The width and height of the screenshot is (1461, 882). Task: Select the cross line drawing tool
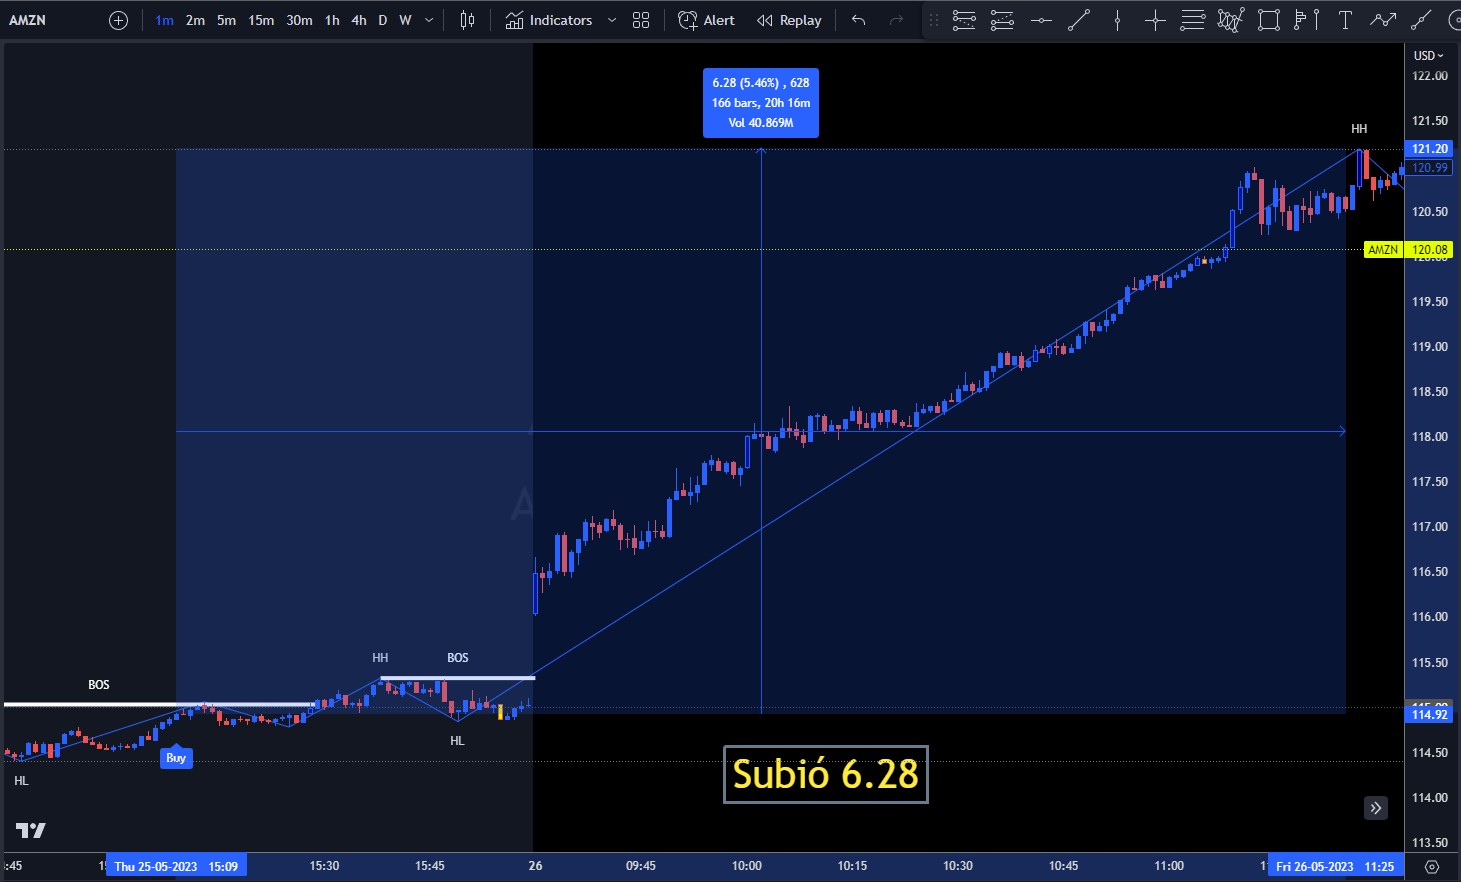tap(1155, 20)
